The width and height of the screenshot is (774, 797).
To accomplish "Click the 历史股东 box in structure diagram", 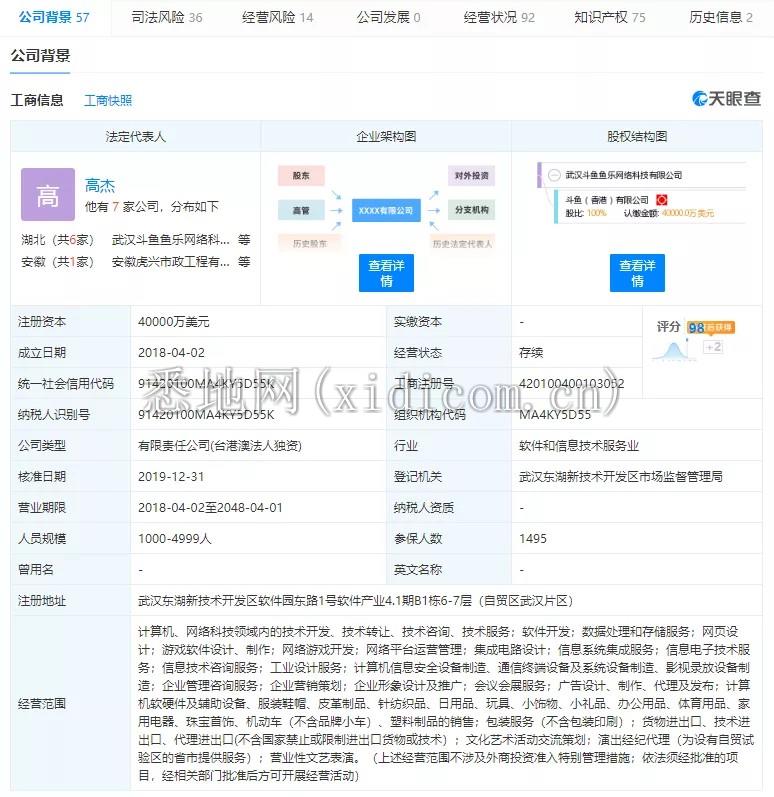I will tap(310, 243).
